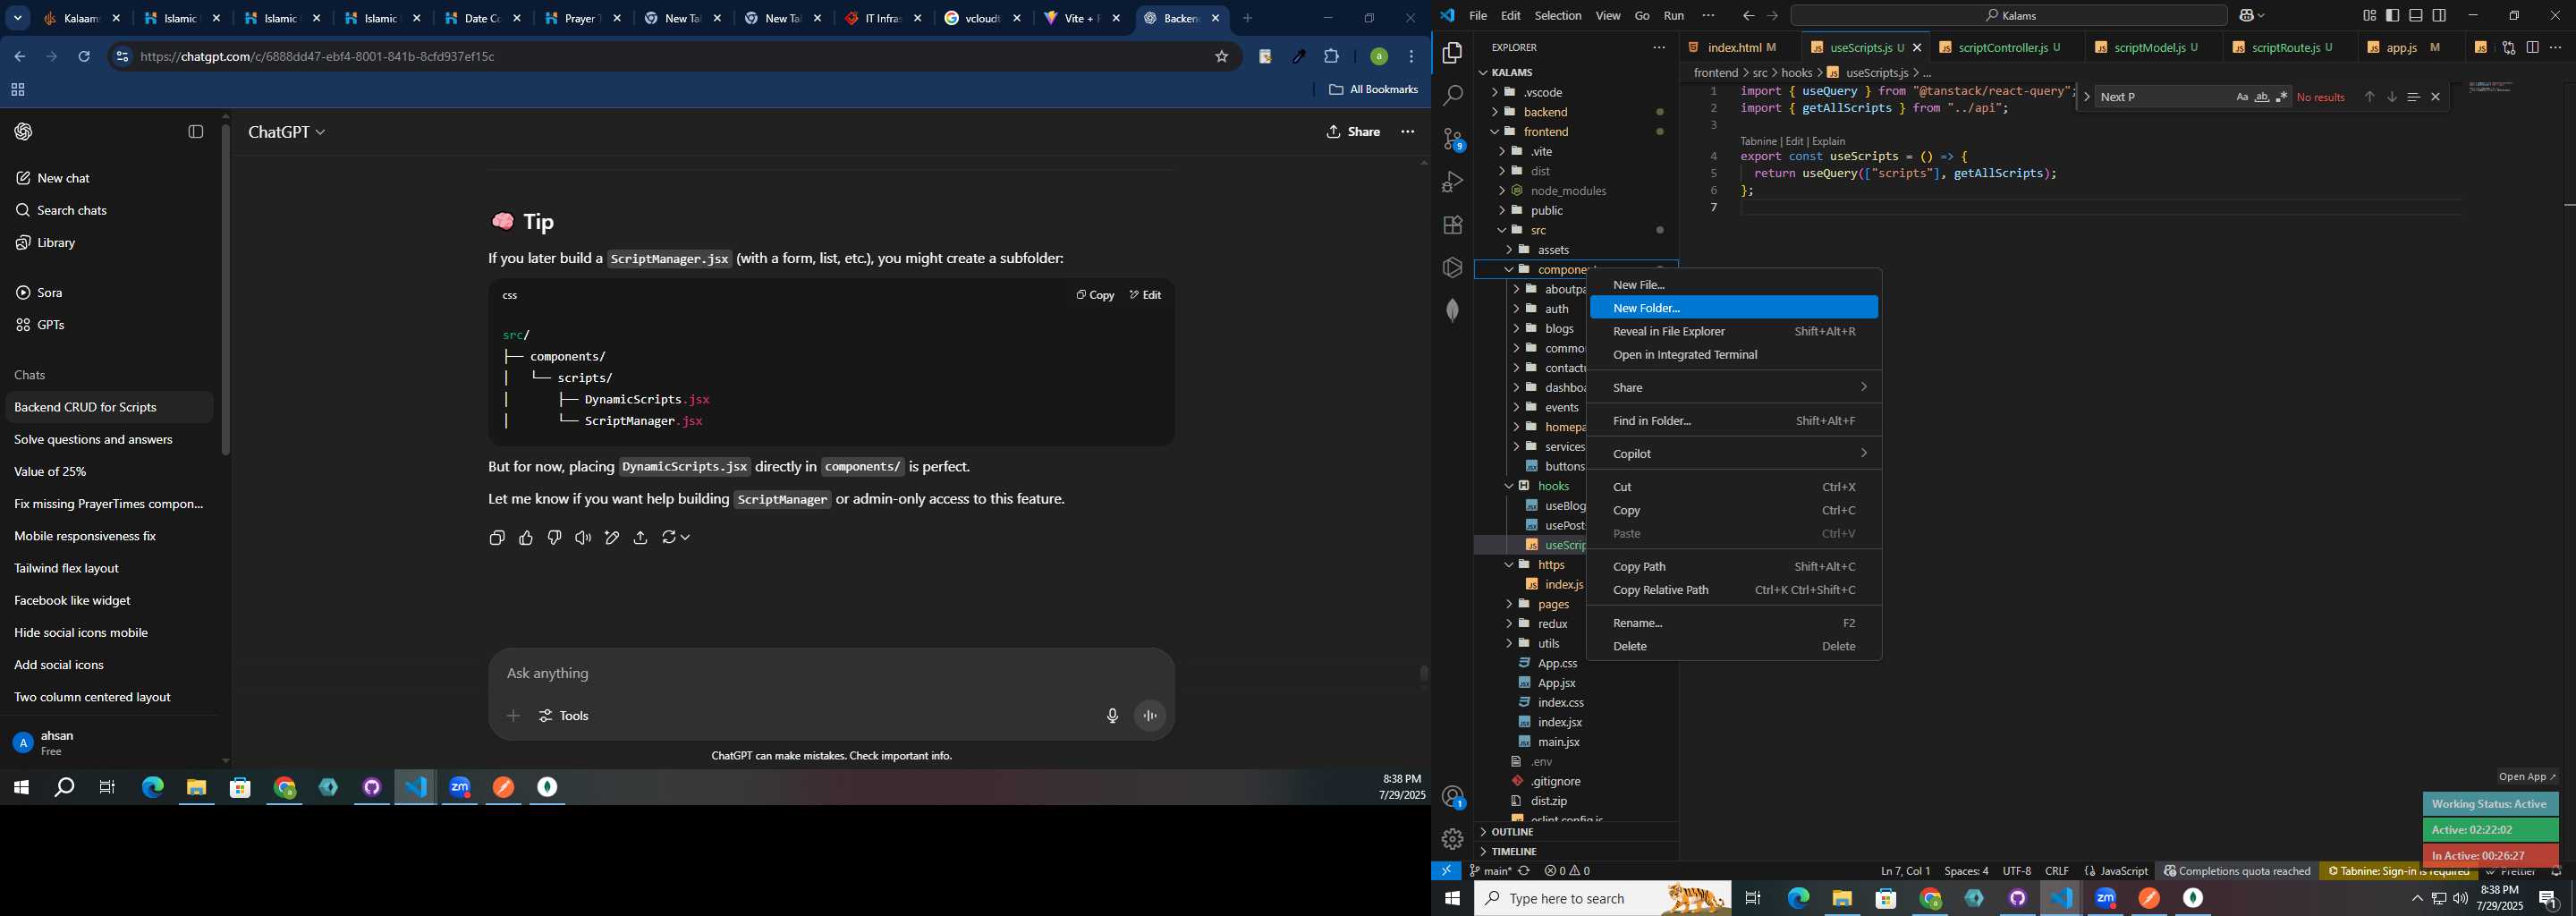Viewport: 2576px width, 916px height.
Task: Go to previous match arrow in find widget
Action: pos(2369,97)
